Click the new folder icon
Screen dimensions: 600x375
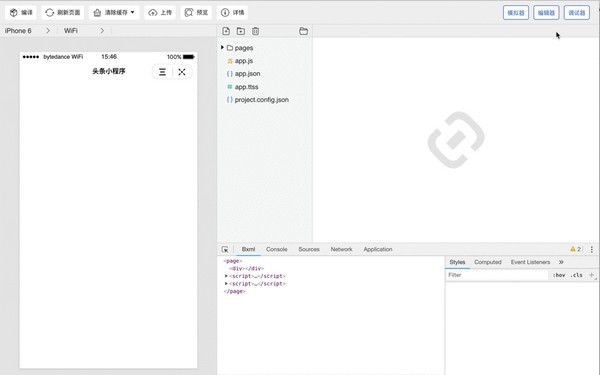tap(241, 31)
